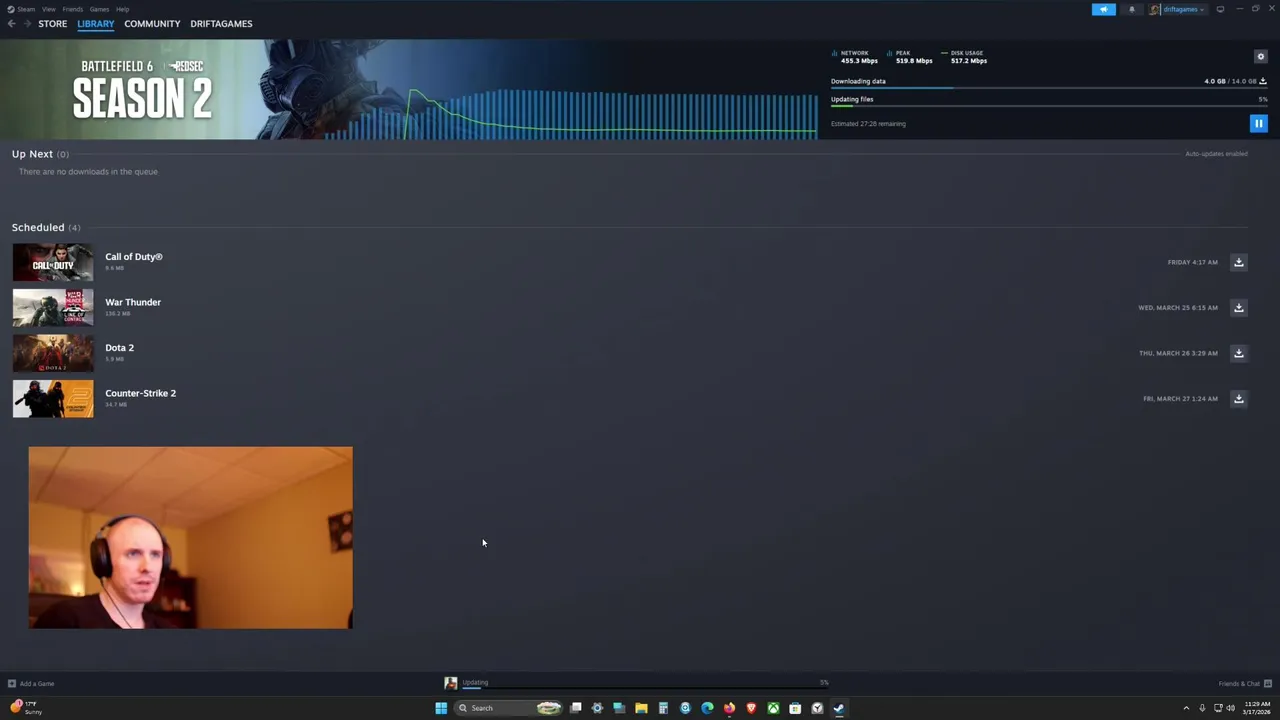This screenshot has height=720, width=1280.
Task: Pause the Battlefield 6 download
Action: point(1258,123)
